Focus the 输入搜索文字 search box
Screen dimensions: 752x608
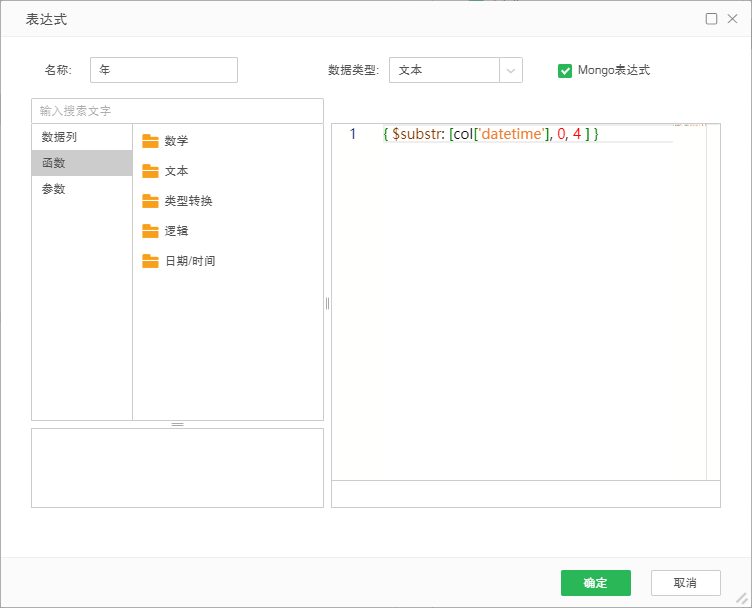click(178, 111)
